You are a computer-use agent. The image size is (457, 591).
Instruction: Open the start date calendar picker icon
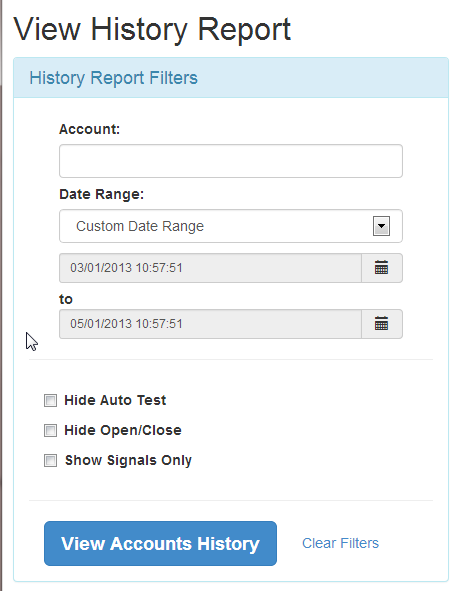click(x=381, y=268)
